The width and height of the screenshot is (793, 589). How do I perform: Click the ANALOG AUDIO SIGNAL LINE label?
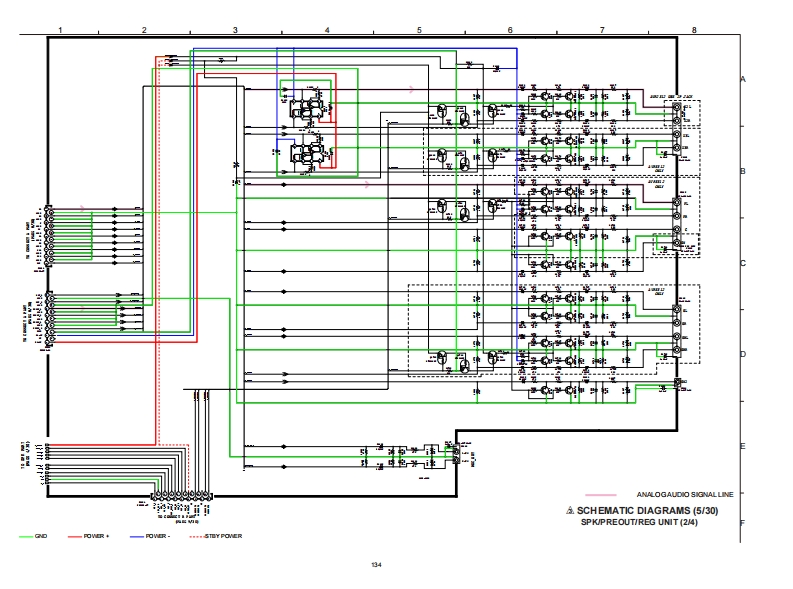tap(685, 495)
